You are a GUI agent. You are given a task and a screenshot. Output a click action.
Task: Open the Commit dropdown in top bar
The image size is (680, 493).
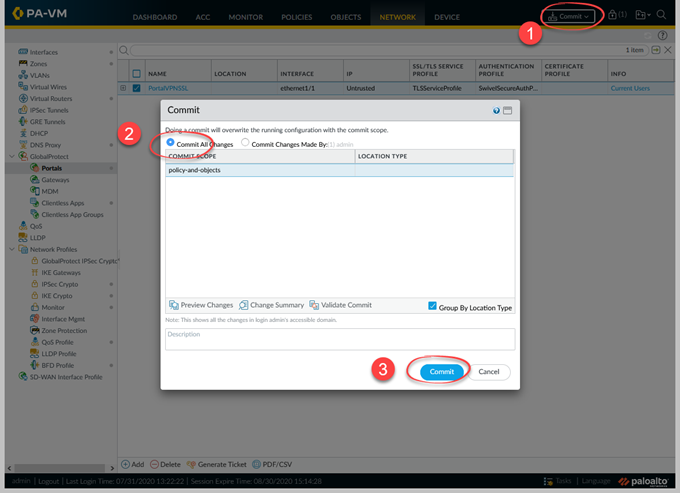coord(570,16)
